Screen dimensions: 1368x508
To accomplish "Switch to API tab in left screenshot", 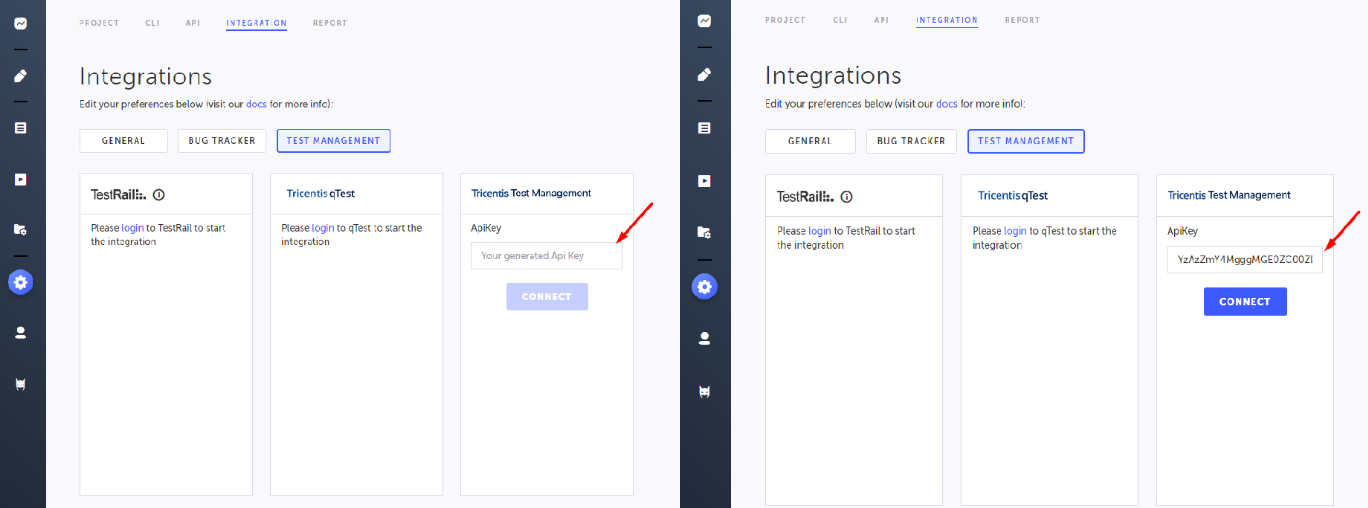I will (x=193, y=23).
